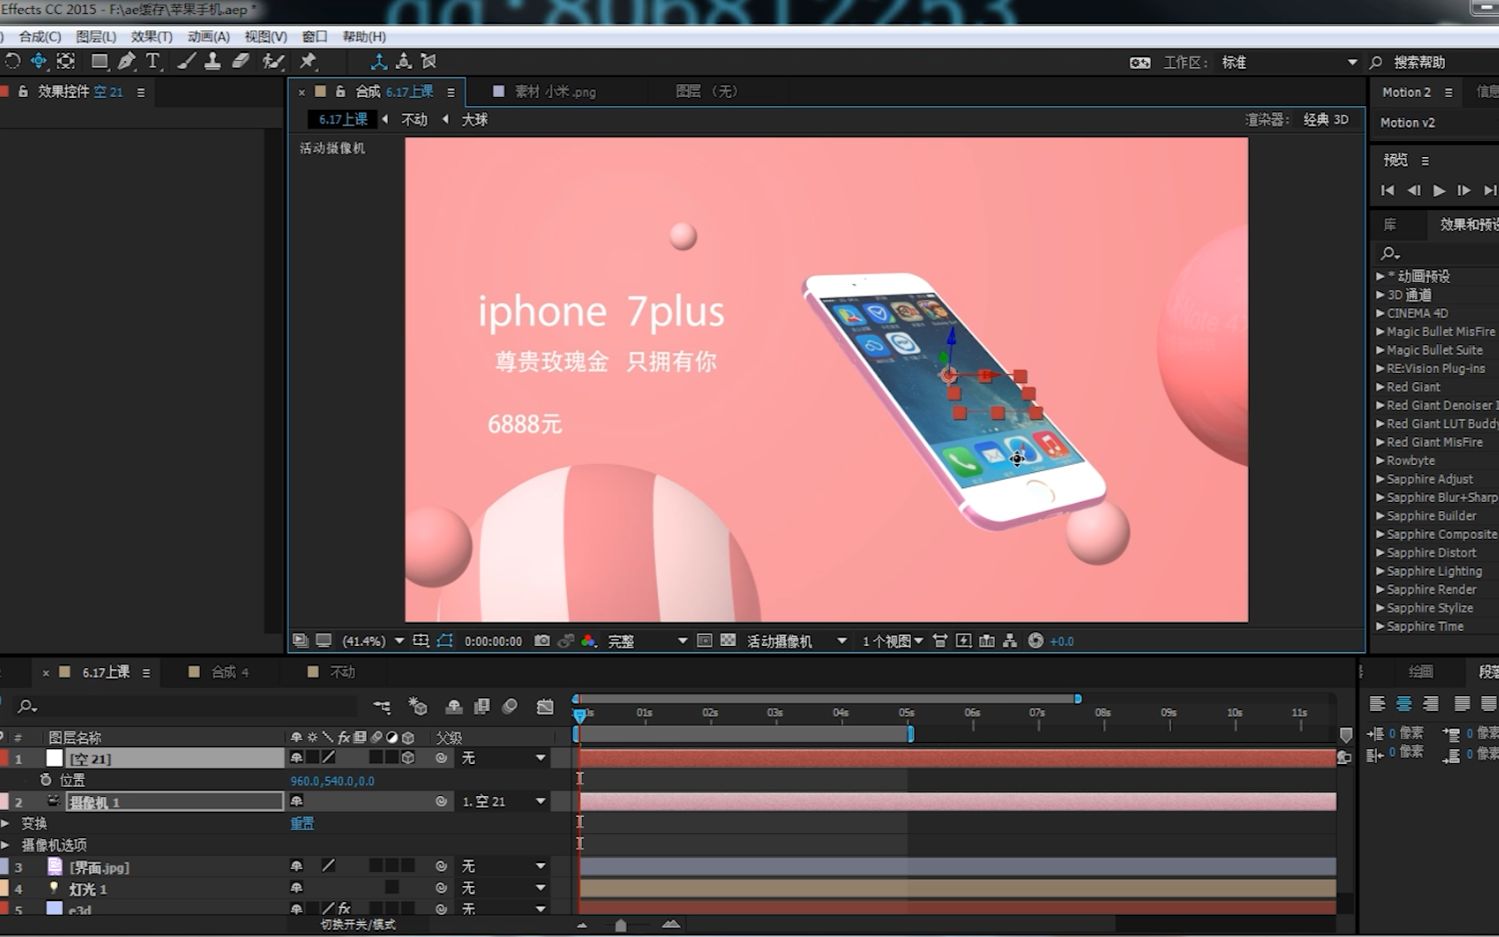
Task: Toggle shy switch on 灯光 1 layer
Action: (296, 888)
